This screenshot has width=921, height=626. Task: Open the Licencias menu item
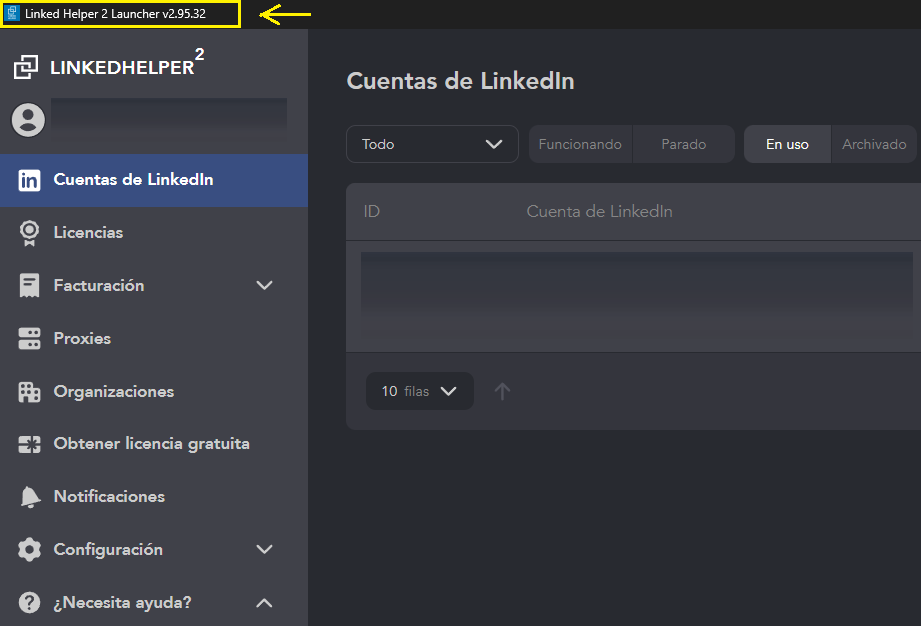[x=88, y=233]
